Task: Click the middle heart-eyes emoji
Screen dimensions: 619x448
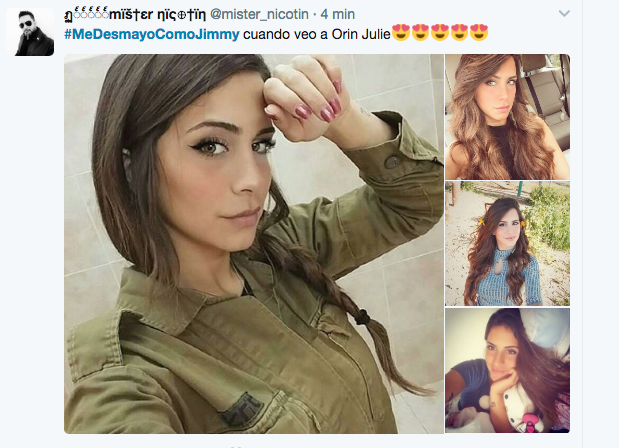Action: (x=440, y=32)
